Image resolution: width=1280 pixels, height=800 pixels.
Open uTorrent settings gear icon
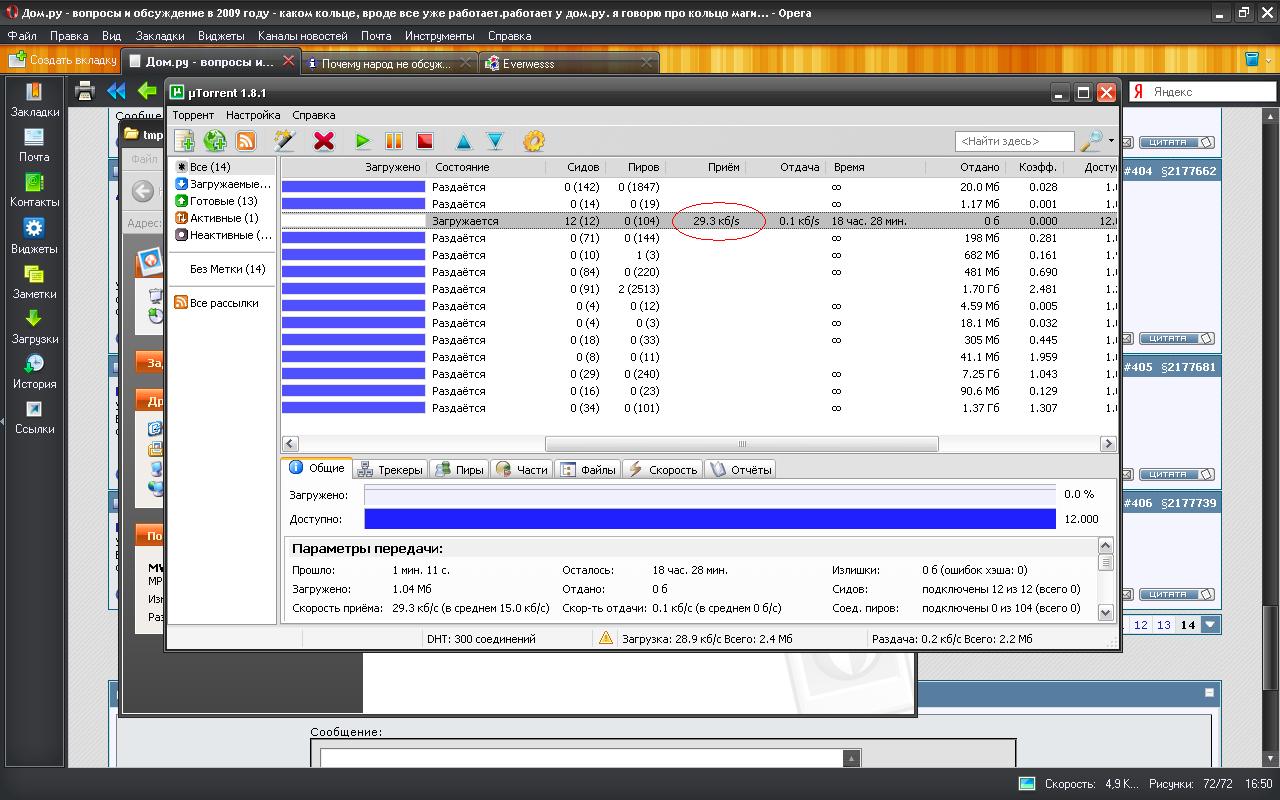coord(534,141)
